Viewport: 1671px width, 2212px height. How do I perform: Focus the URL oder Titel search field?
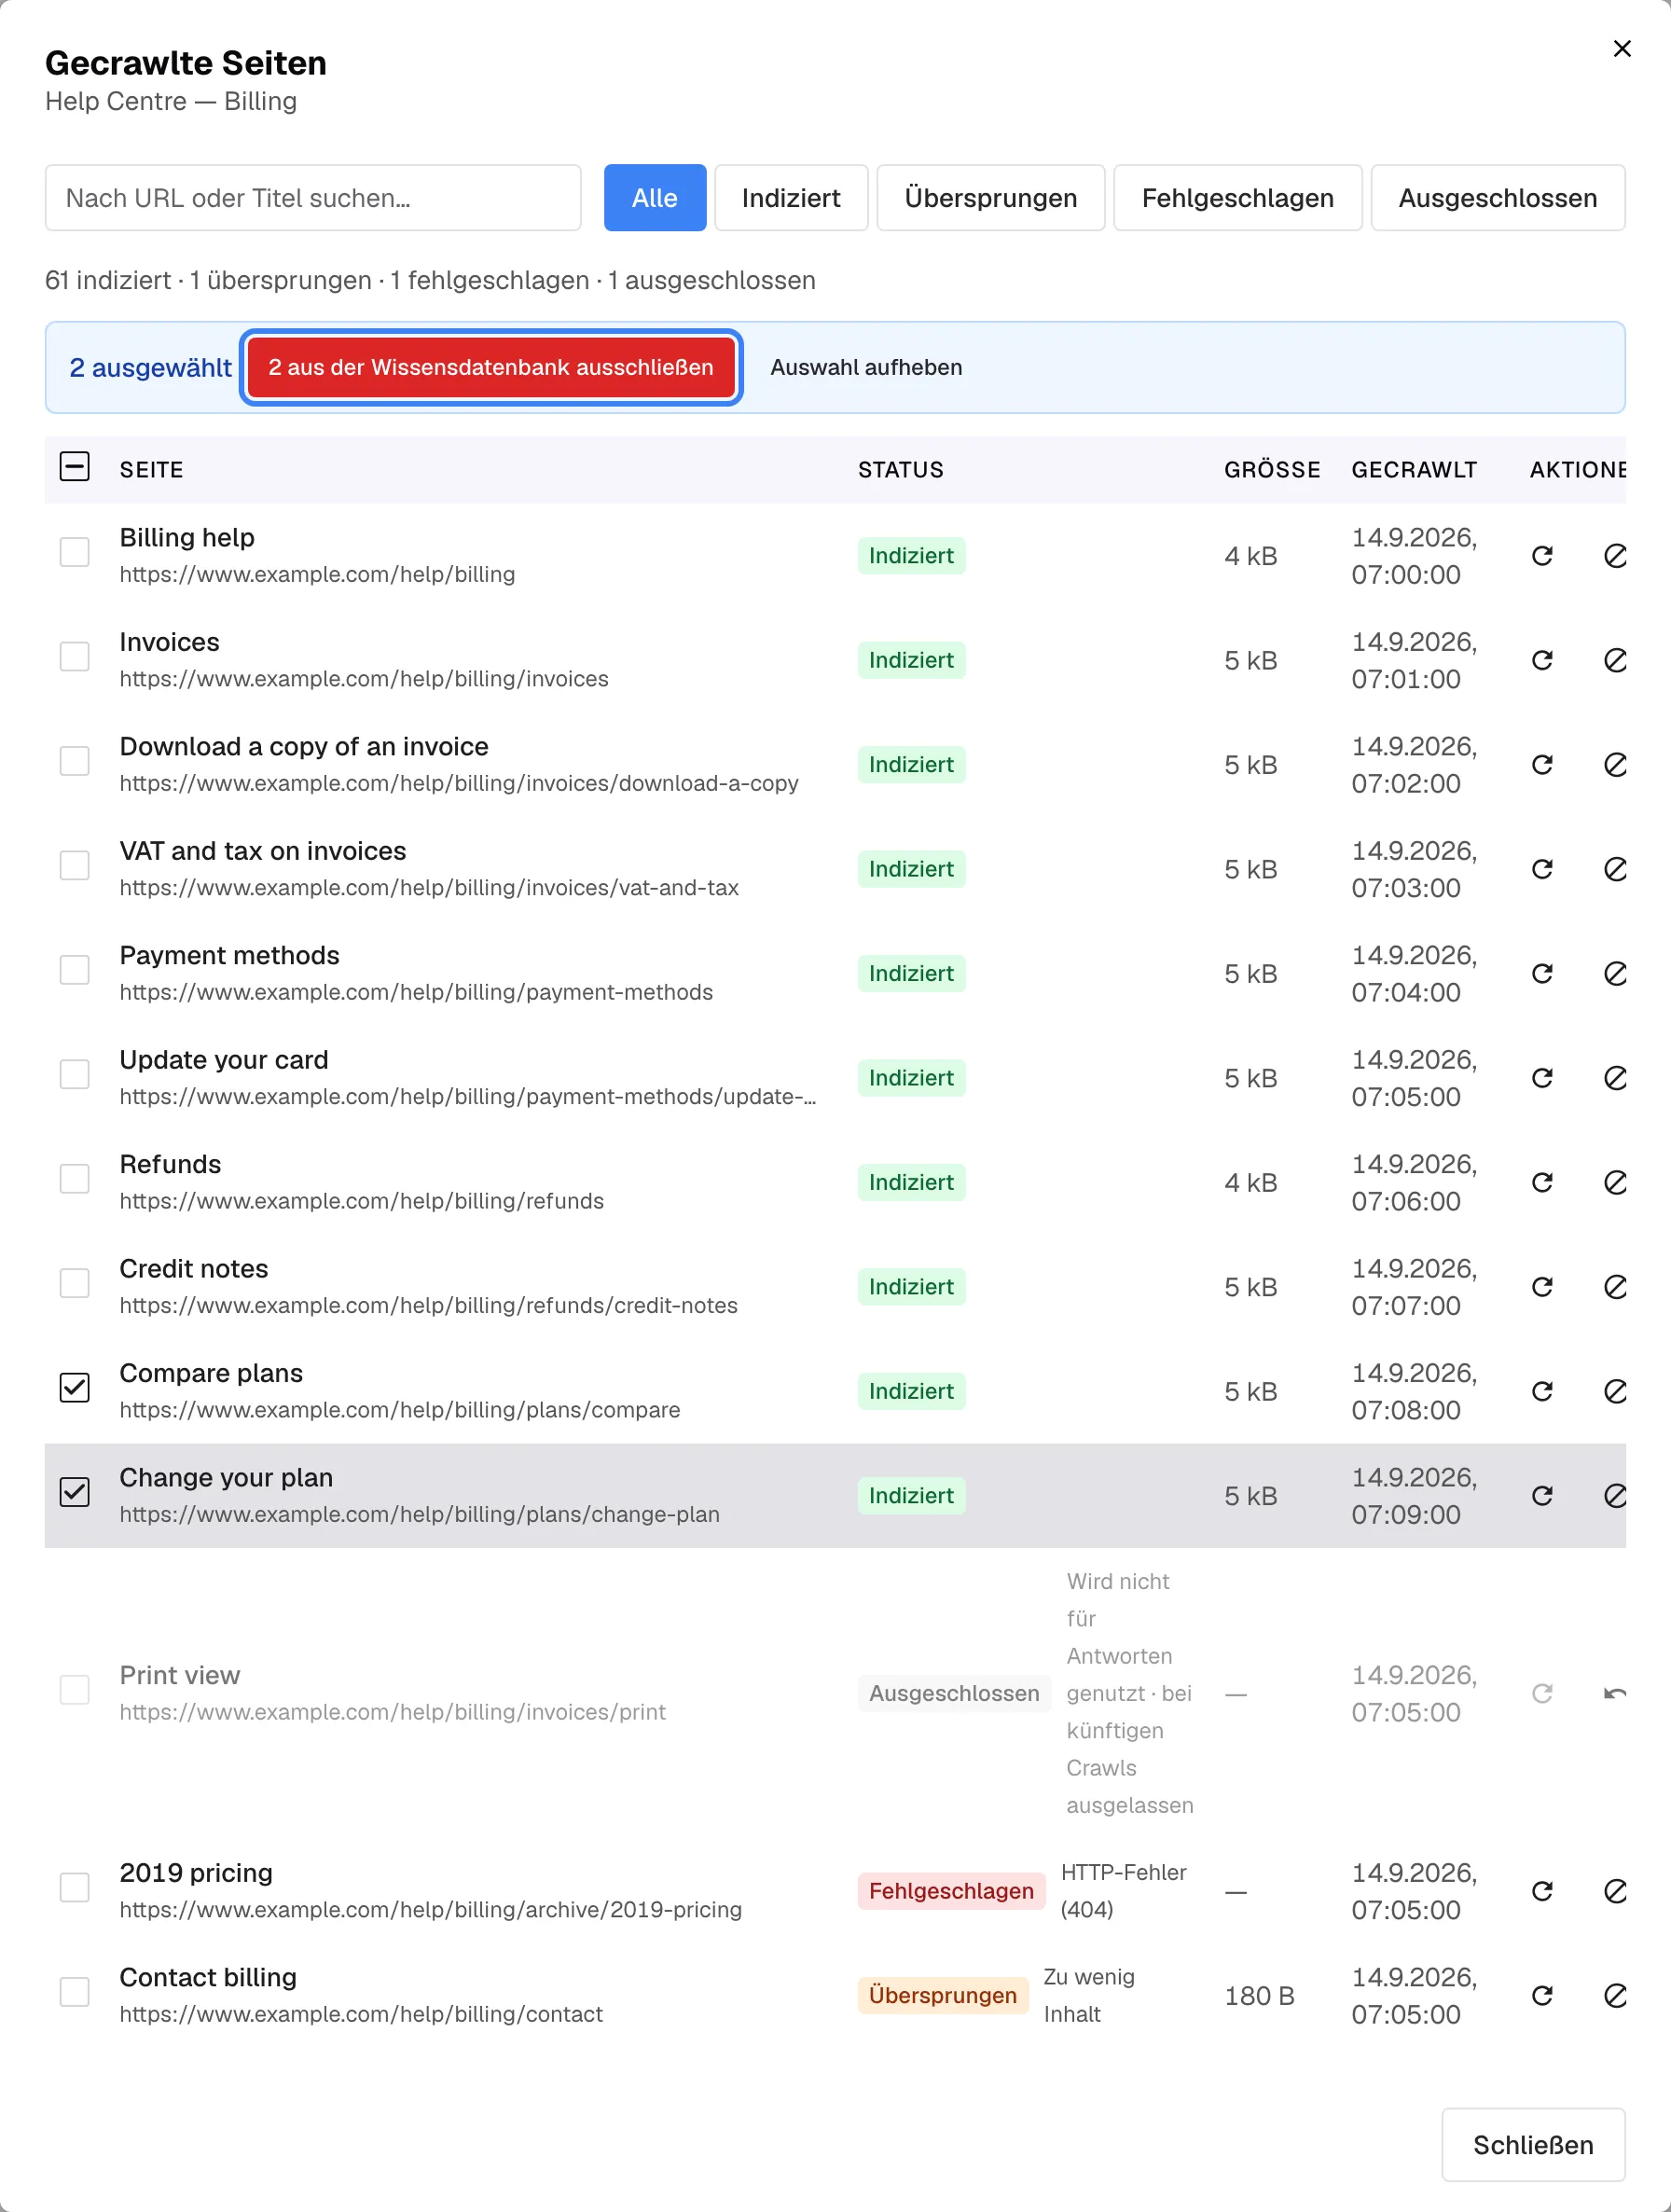(x=313, y=198)
